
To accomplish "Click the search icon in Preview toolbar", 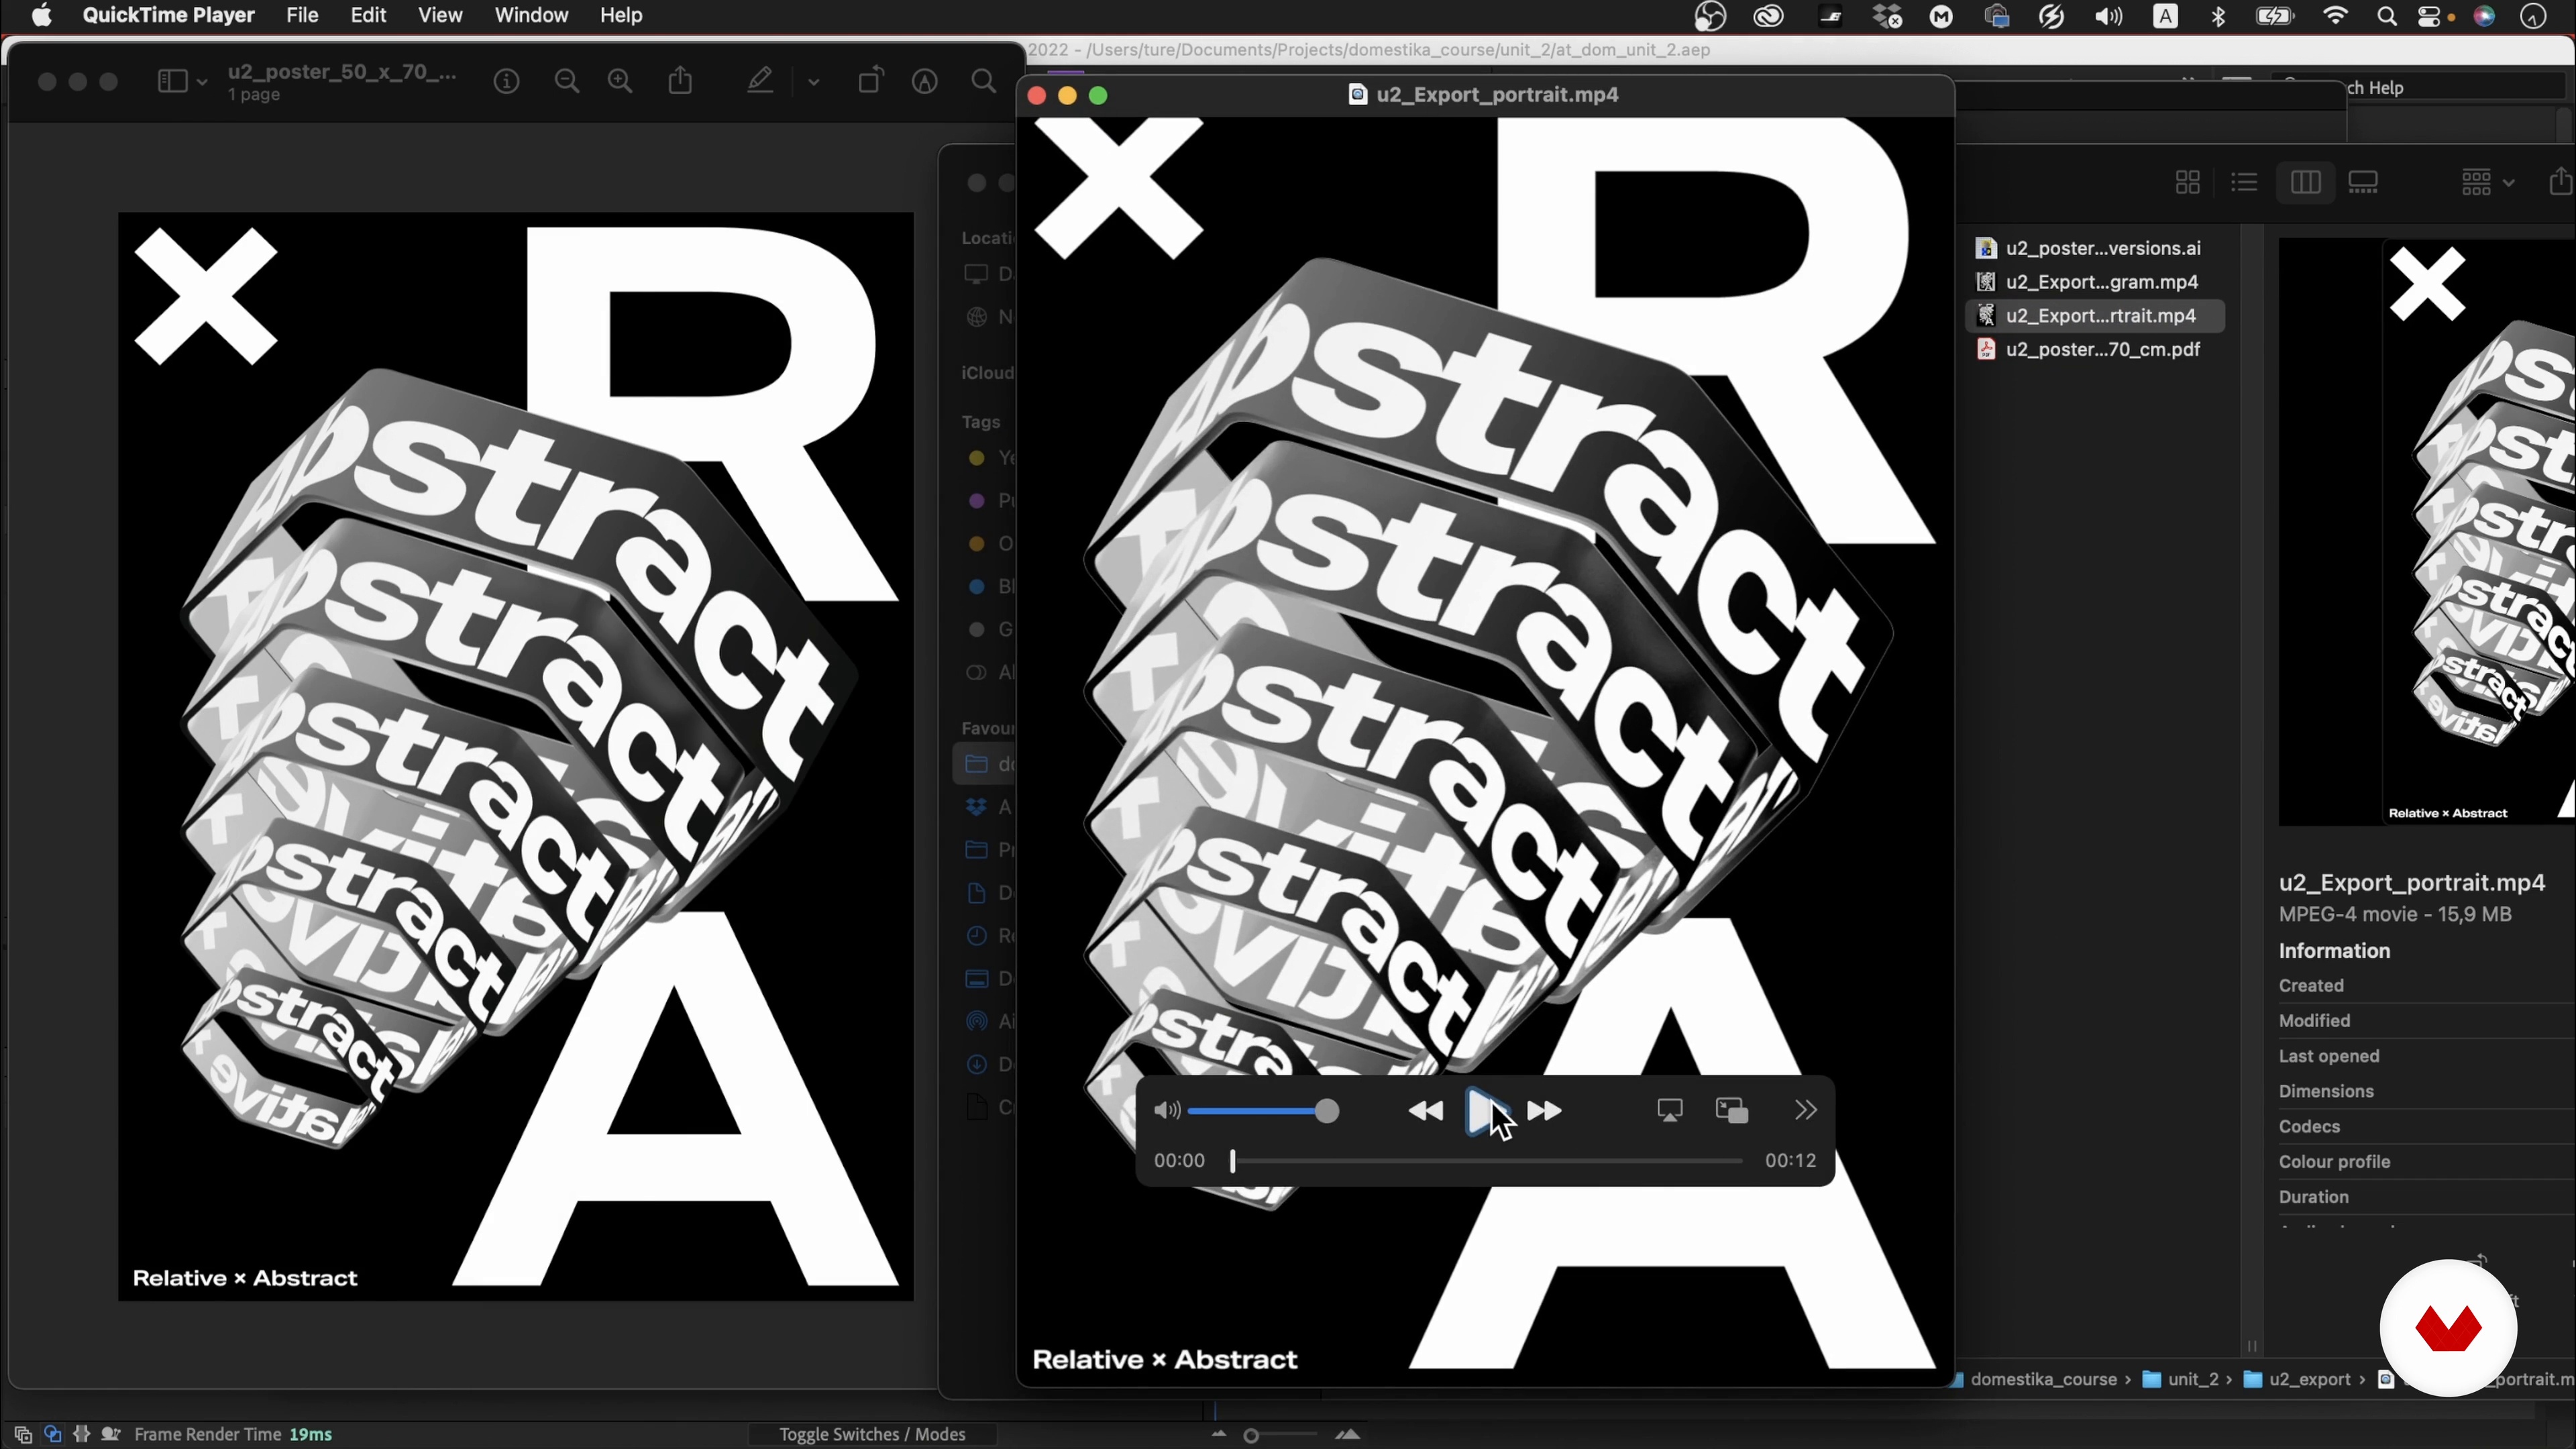I will click(x=984, y=81).
